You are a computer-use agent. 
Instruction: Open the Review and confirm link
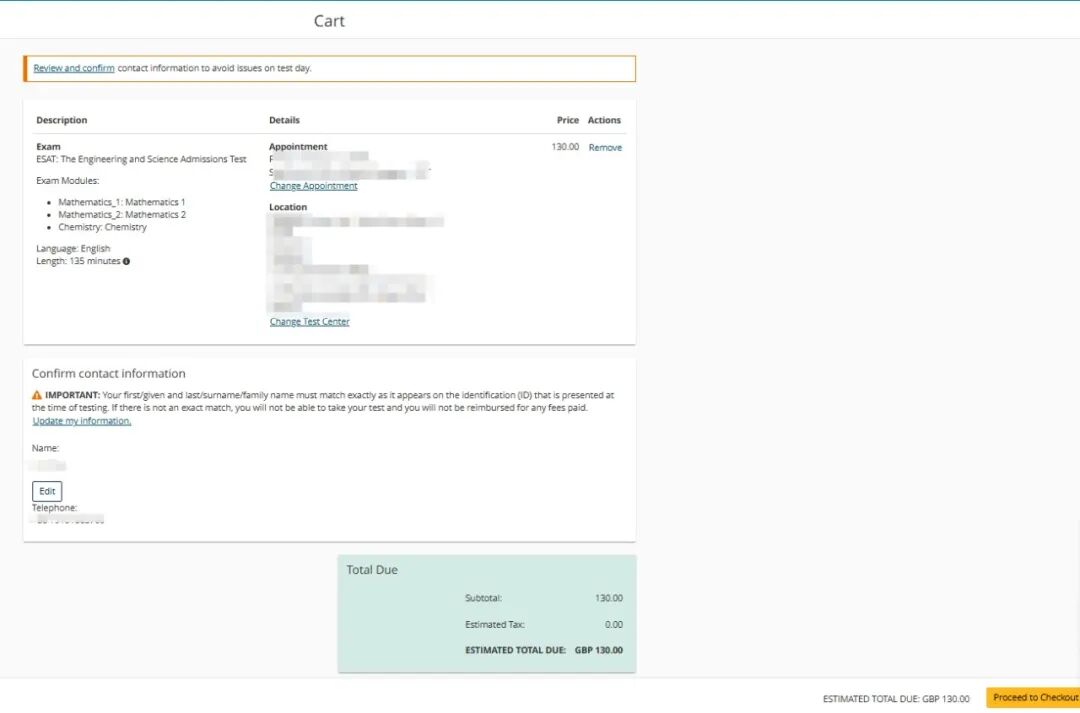(74, 68)
